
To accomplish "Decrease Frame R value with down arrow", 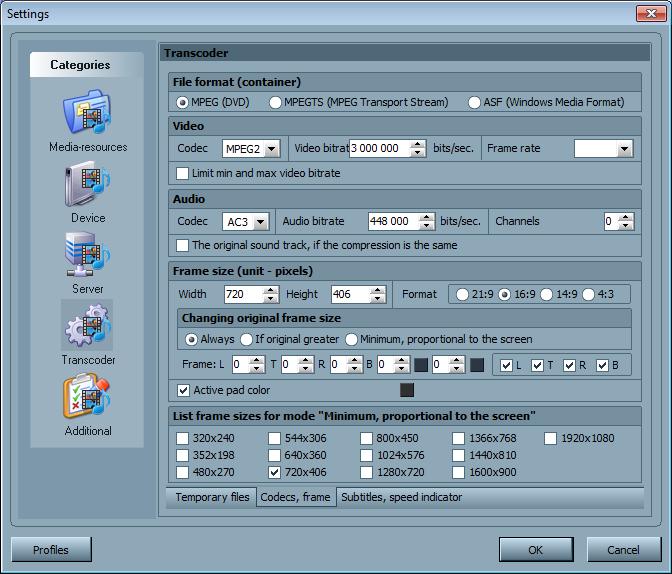I will point(355,369).
